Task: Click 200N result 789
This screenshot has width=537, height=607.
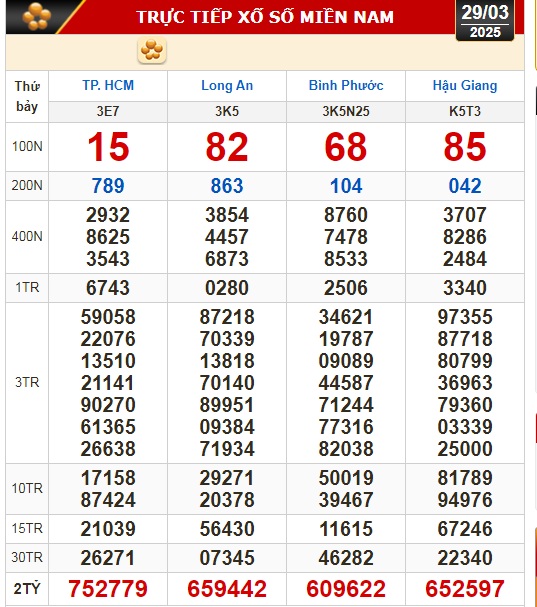Action: pos(108,186)
